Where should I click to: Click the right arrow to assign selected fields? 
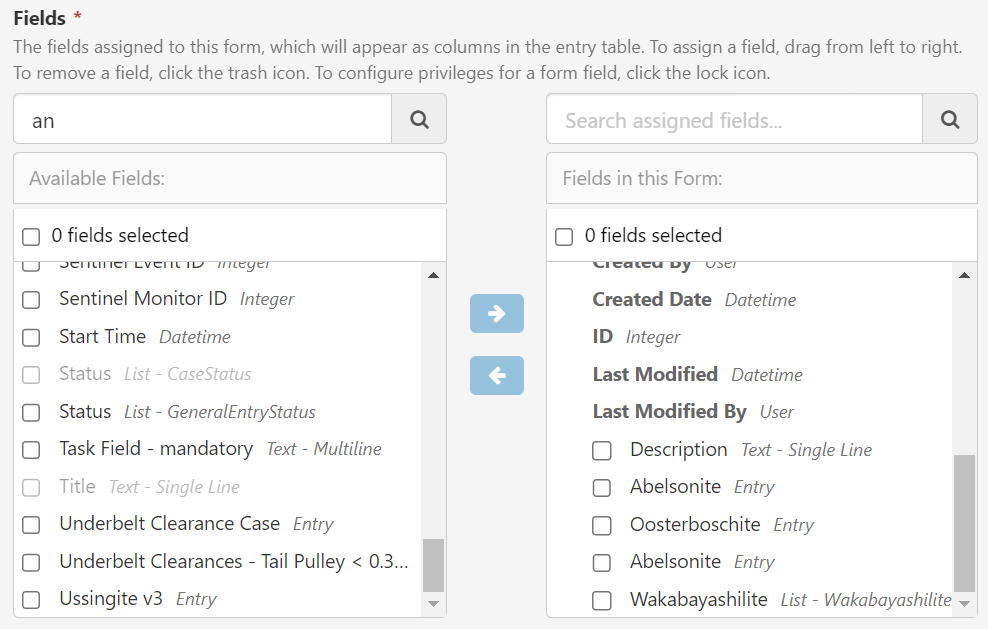point(496,313)
